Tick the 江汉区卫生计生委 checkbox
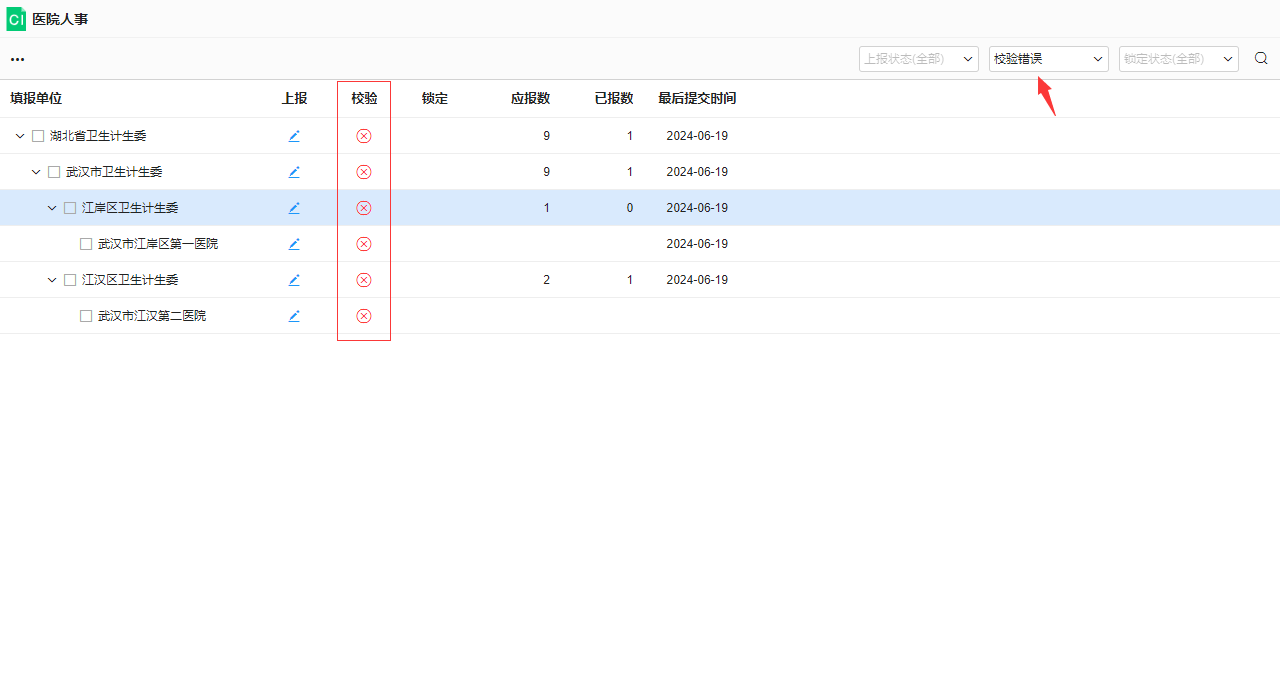Image resolution: width=1280 pixels, height=700 pixels. 70,280
